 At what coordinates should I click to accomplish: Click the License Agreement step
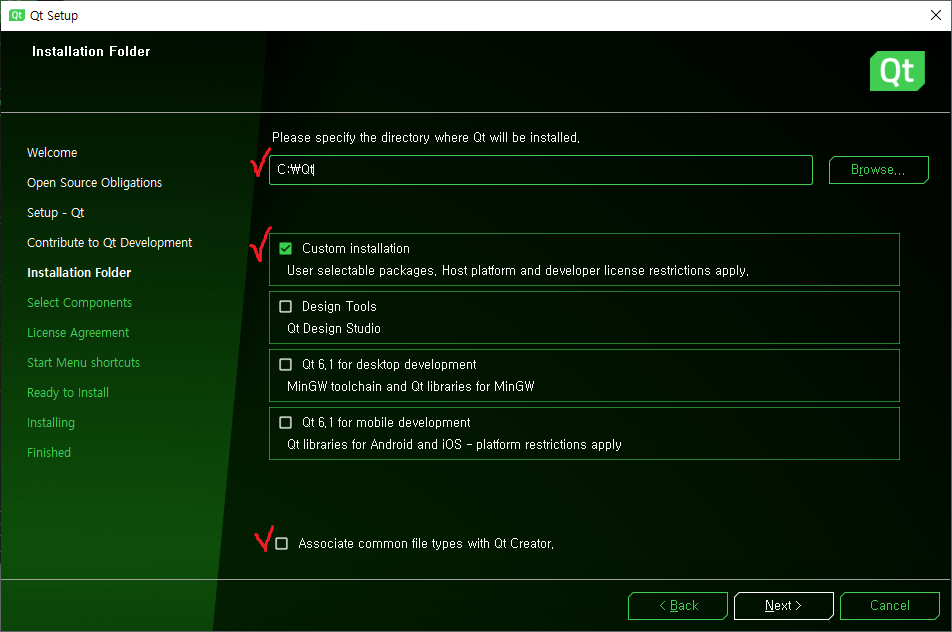[78, 333]
